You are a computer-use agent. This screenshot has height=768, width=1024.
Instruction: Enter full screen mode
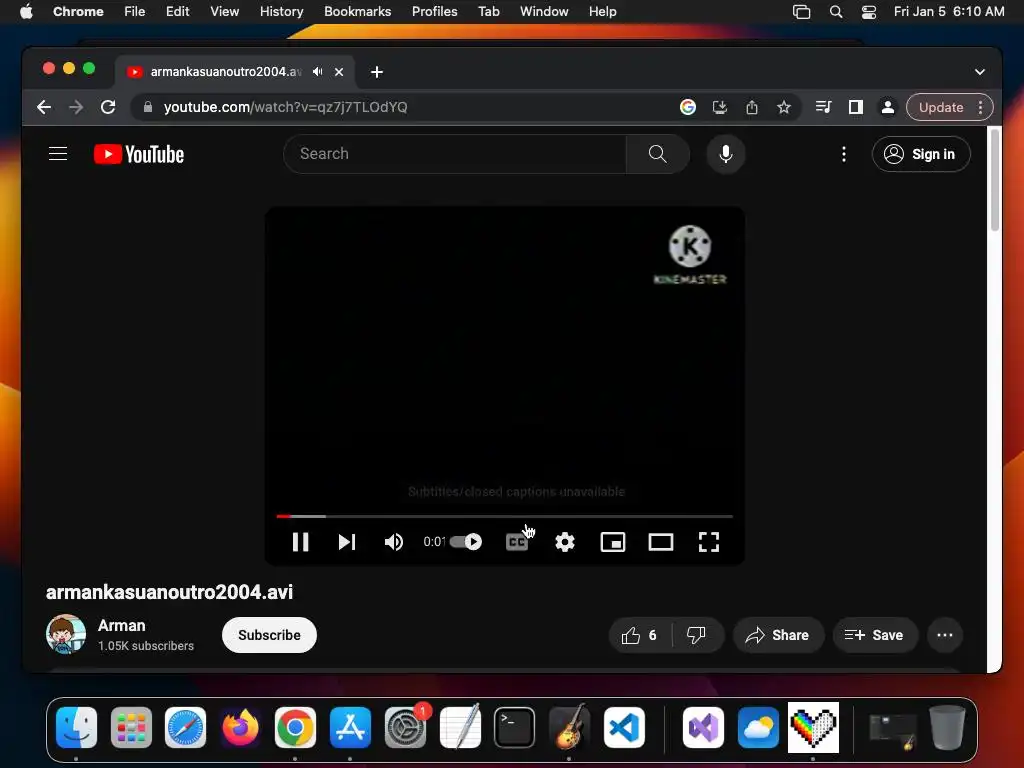(709, 542)
